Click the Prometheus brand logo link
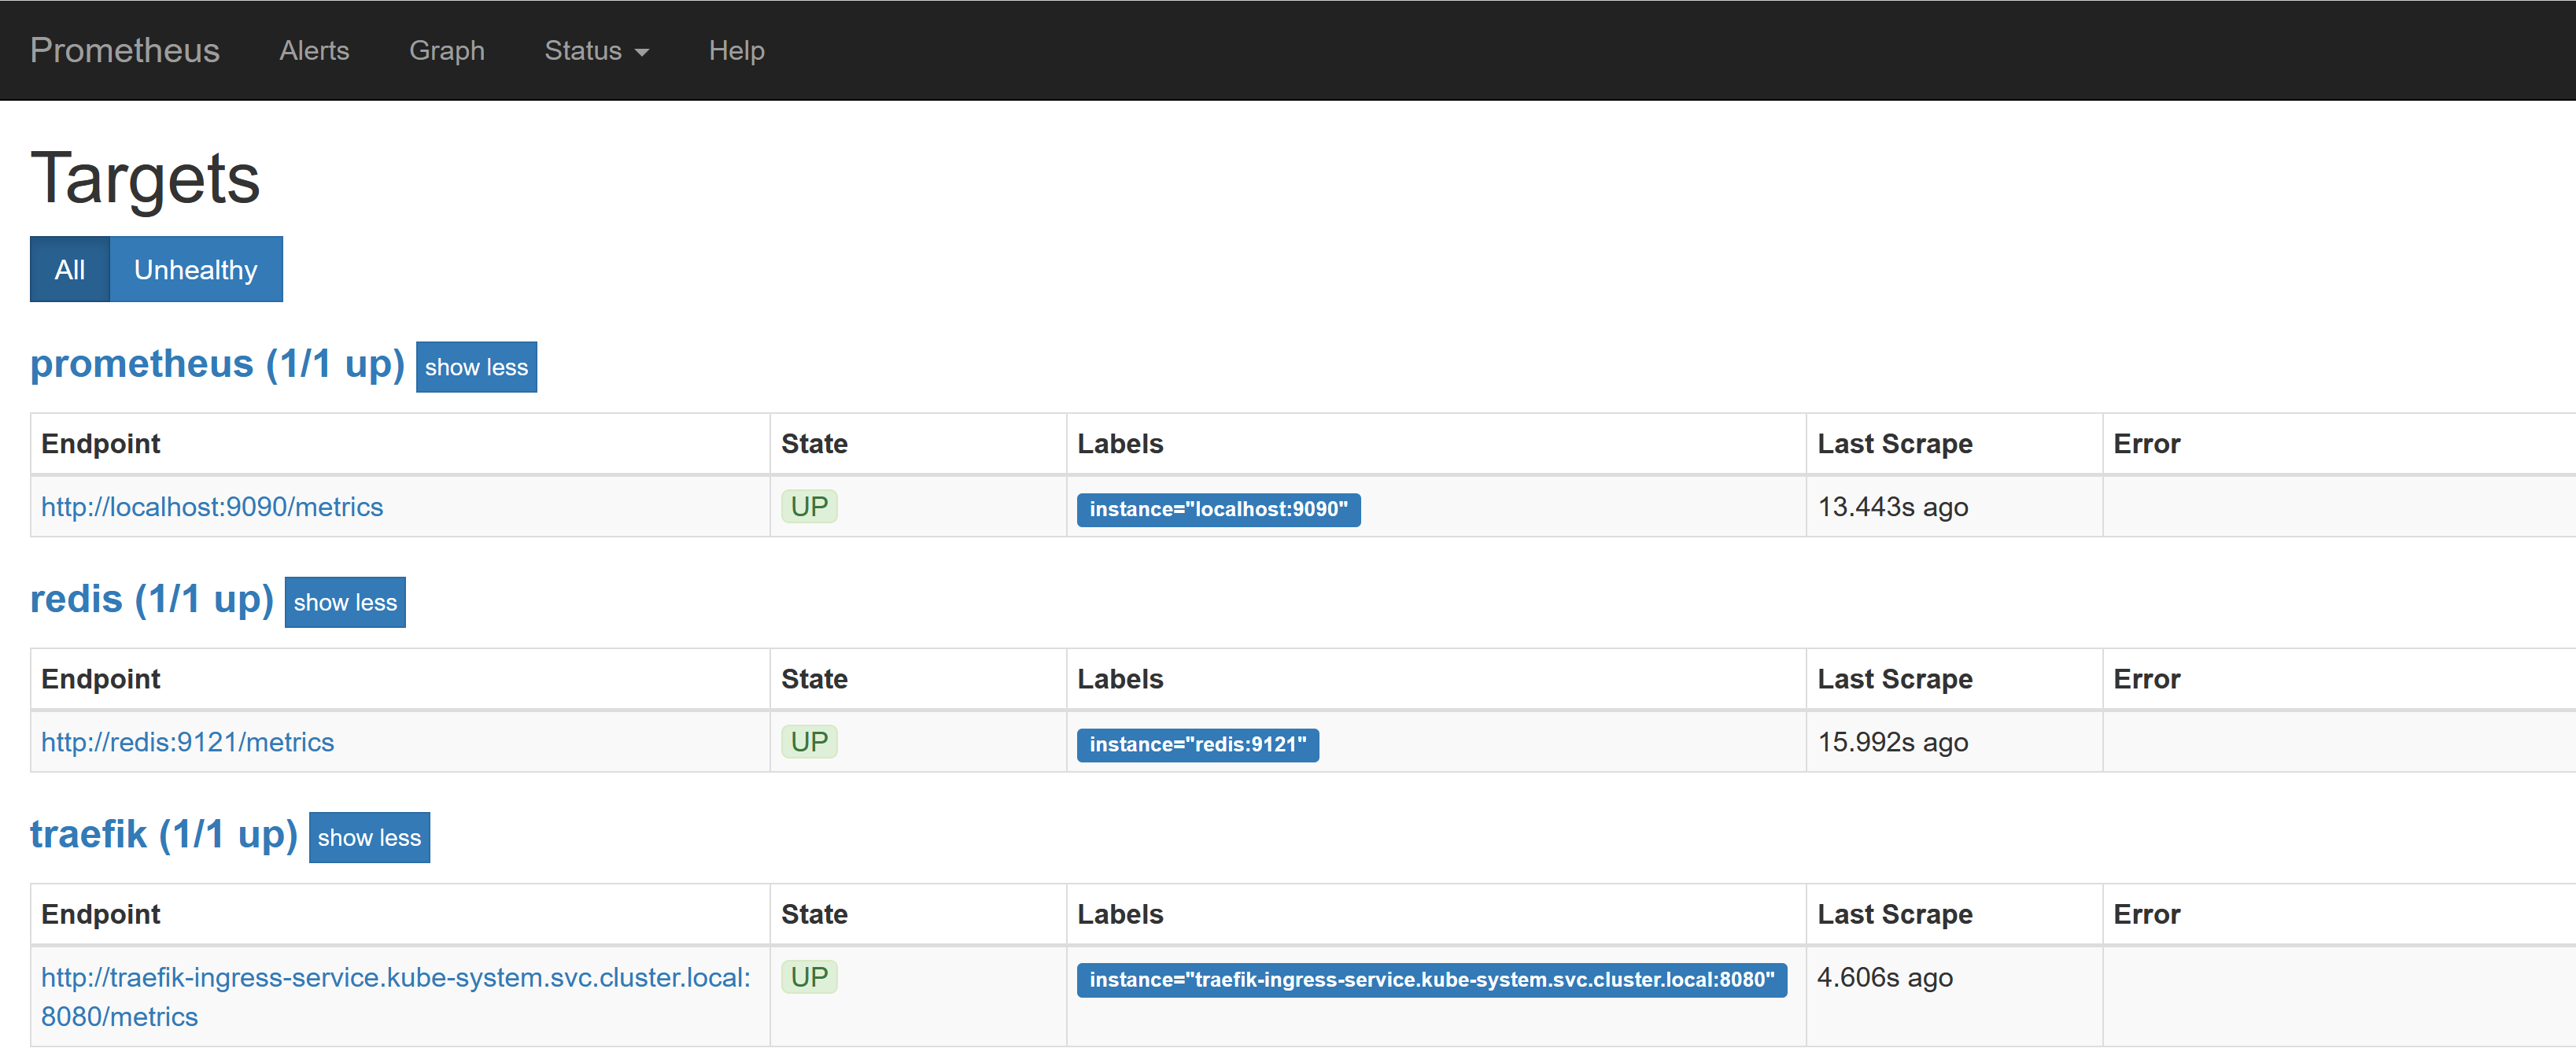Screen dimensions: 2576x1063 tap(125, 50)
